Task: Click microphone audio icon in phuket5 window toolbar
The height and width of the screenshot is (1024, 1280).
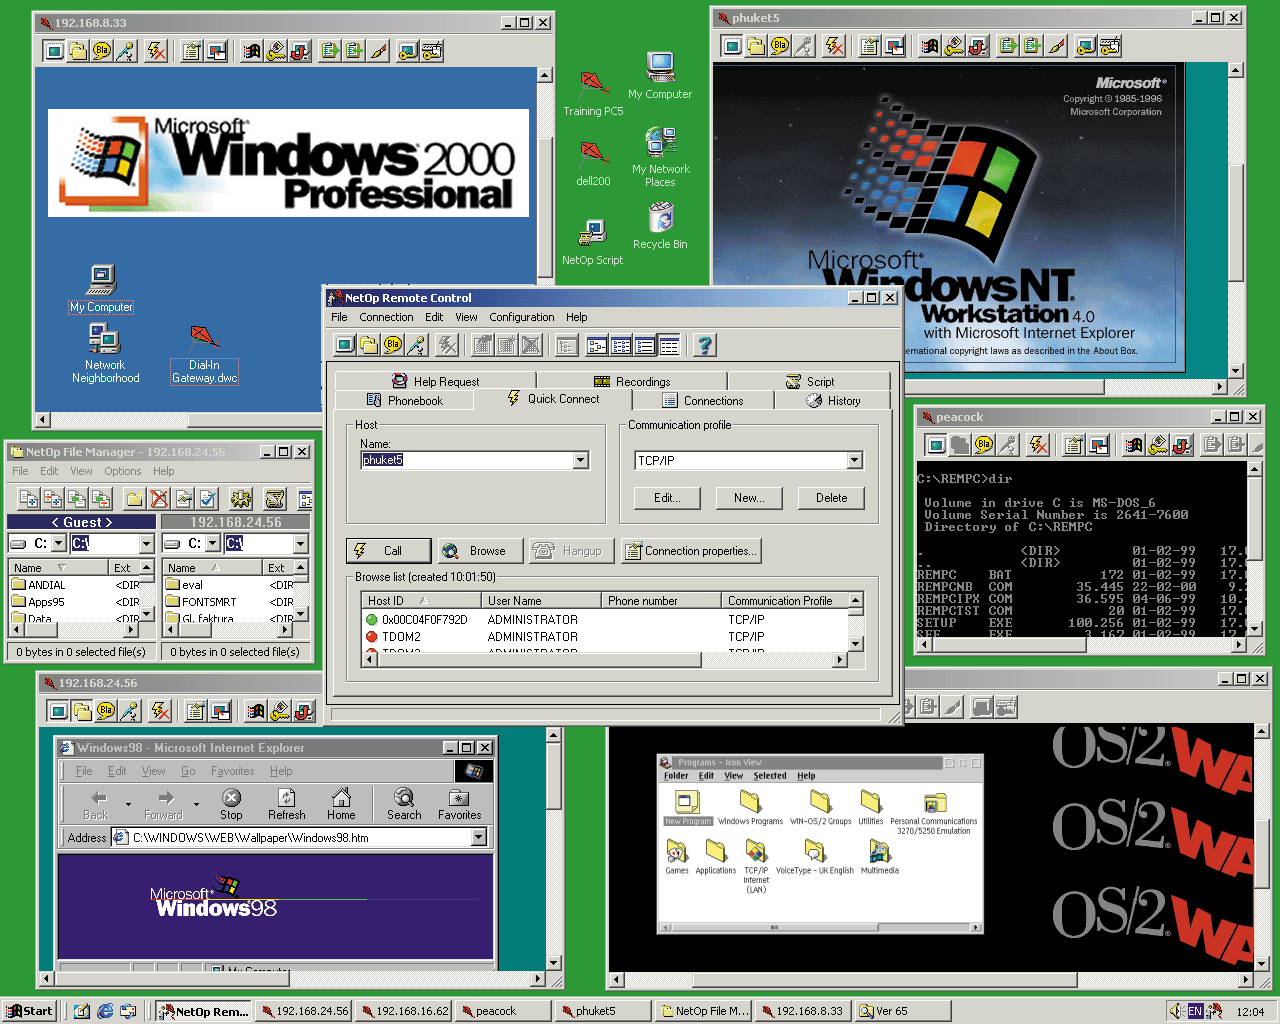Action: [804, 45]
